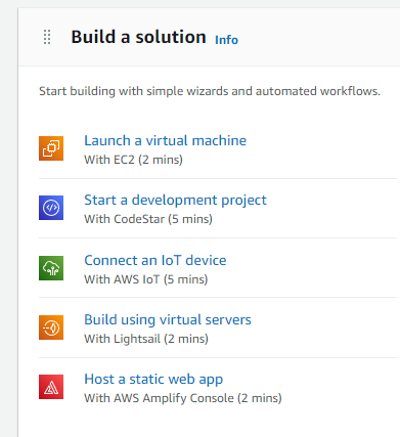Click the orange Lightsail icon

click(x=51, y=327)
